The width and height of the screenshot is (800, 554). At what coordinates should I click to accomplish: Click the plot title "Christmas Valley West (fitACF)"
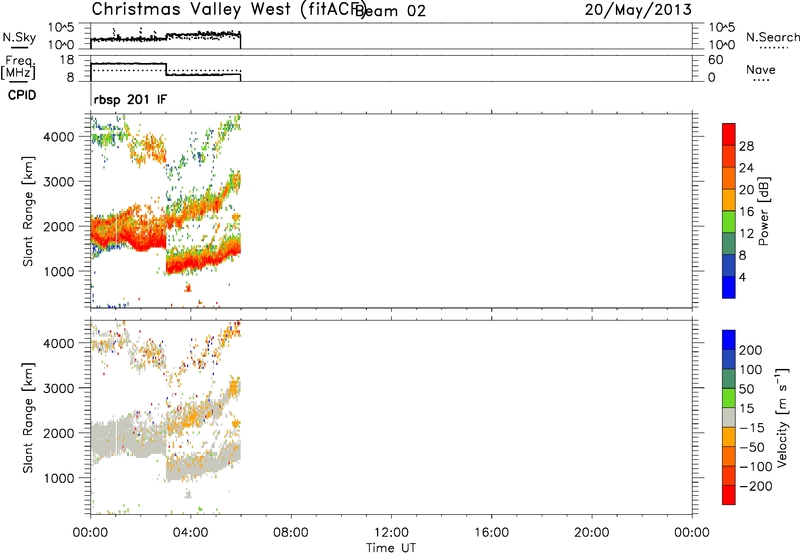(229, 10)
